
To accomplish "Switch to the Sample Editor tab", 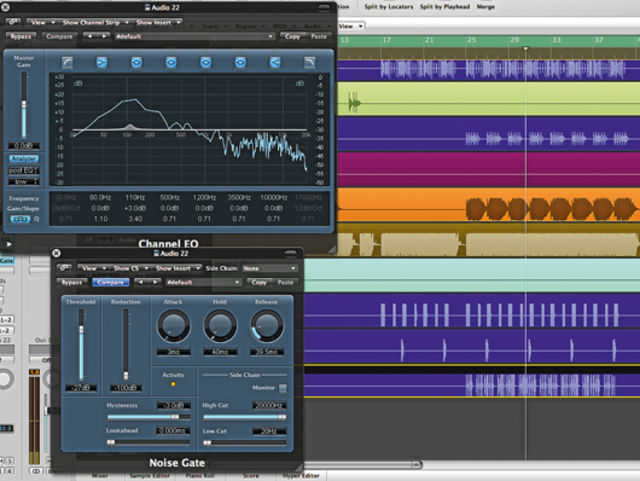I will [149, 476].
